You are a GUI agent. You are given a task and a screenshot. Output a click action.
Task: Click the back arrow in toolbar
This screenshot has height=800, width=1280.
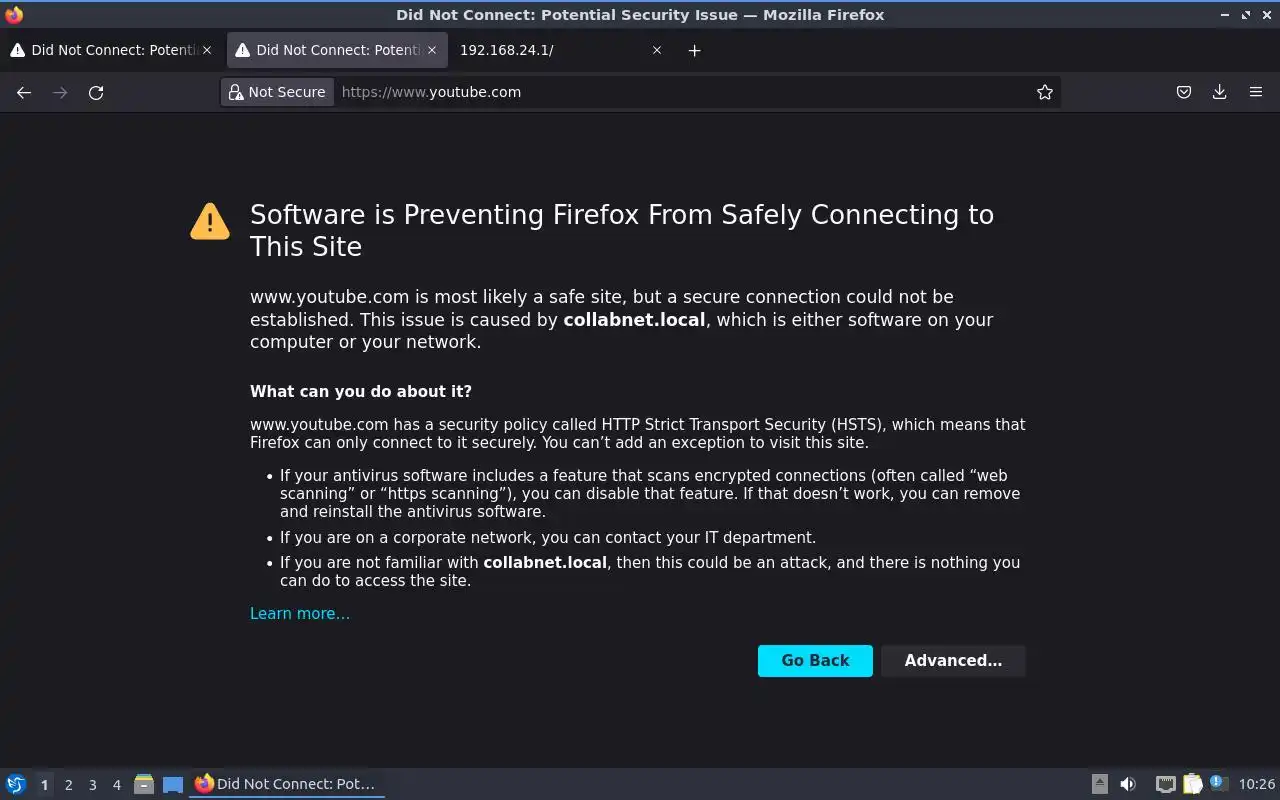24,92
